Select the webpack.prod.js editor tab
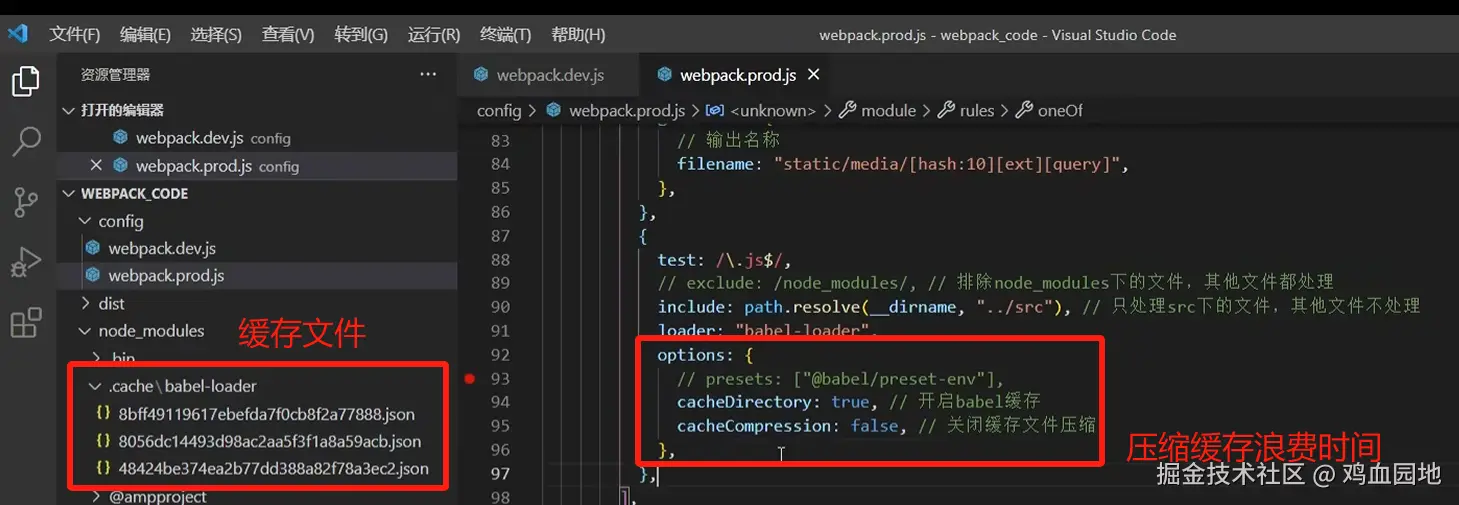Viewport: 1459px width, 505px height. click(738, 75)
